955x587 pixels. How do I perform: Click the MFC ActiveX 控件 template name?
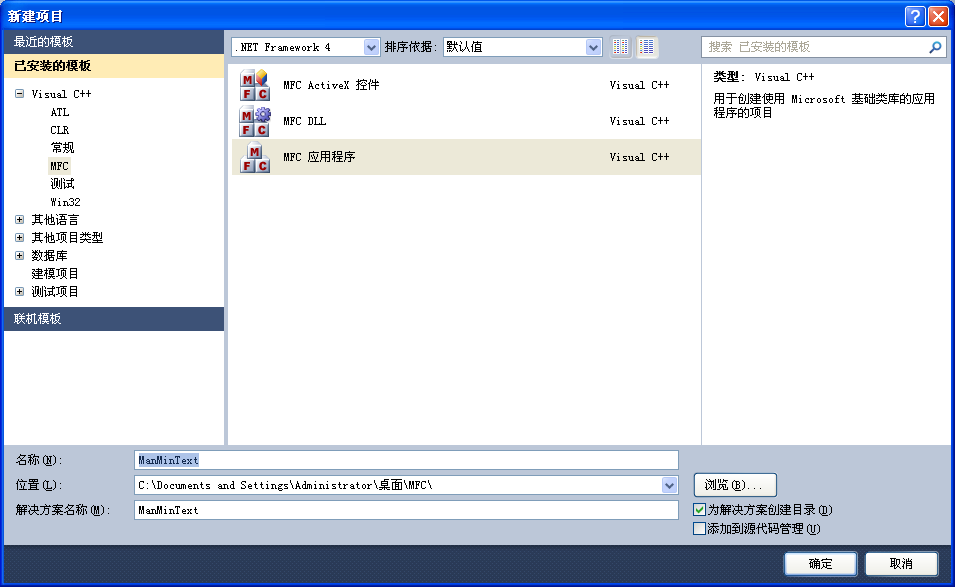click(331, 85)
